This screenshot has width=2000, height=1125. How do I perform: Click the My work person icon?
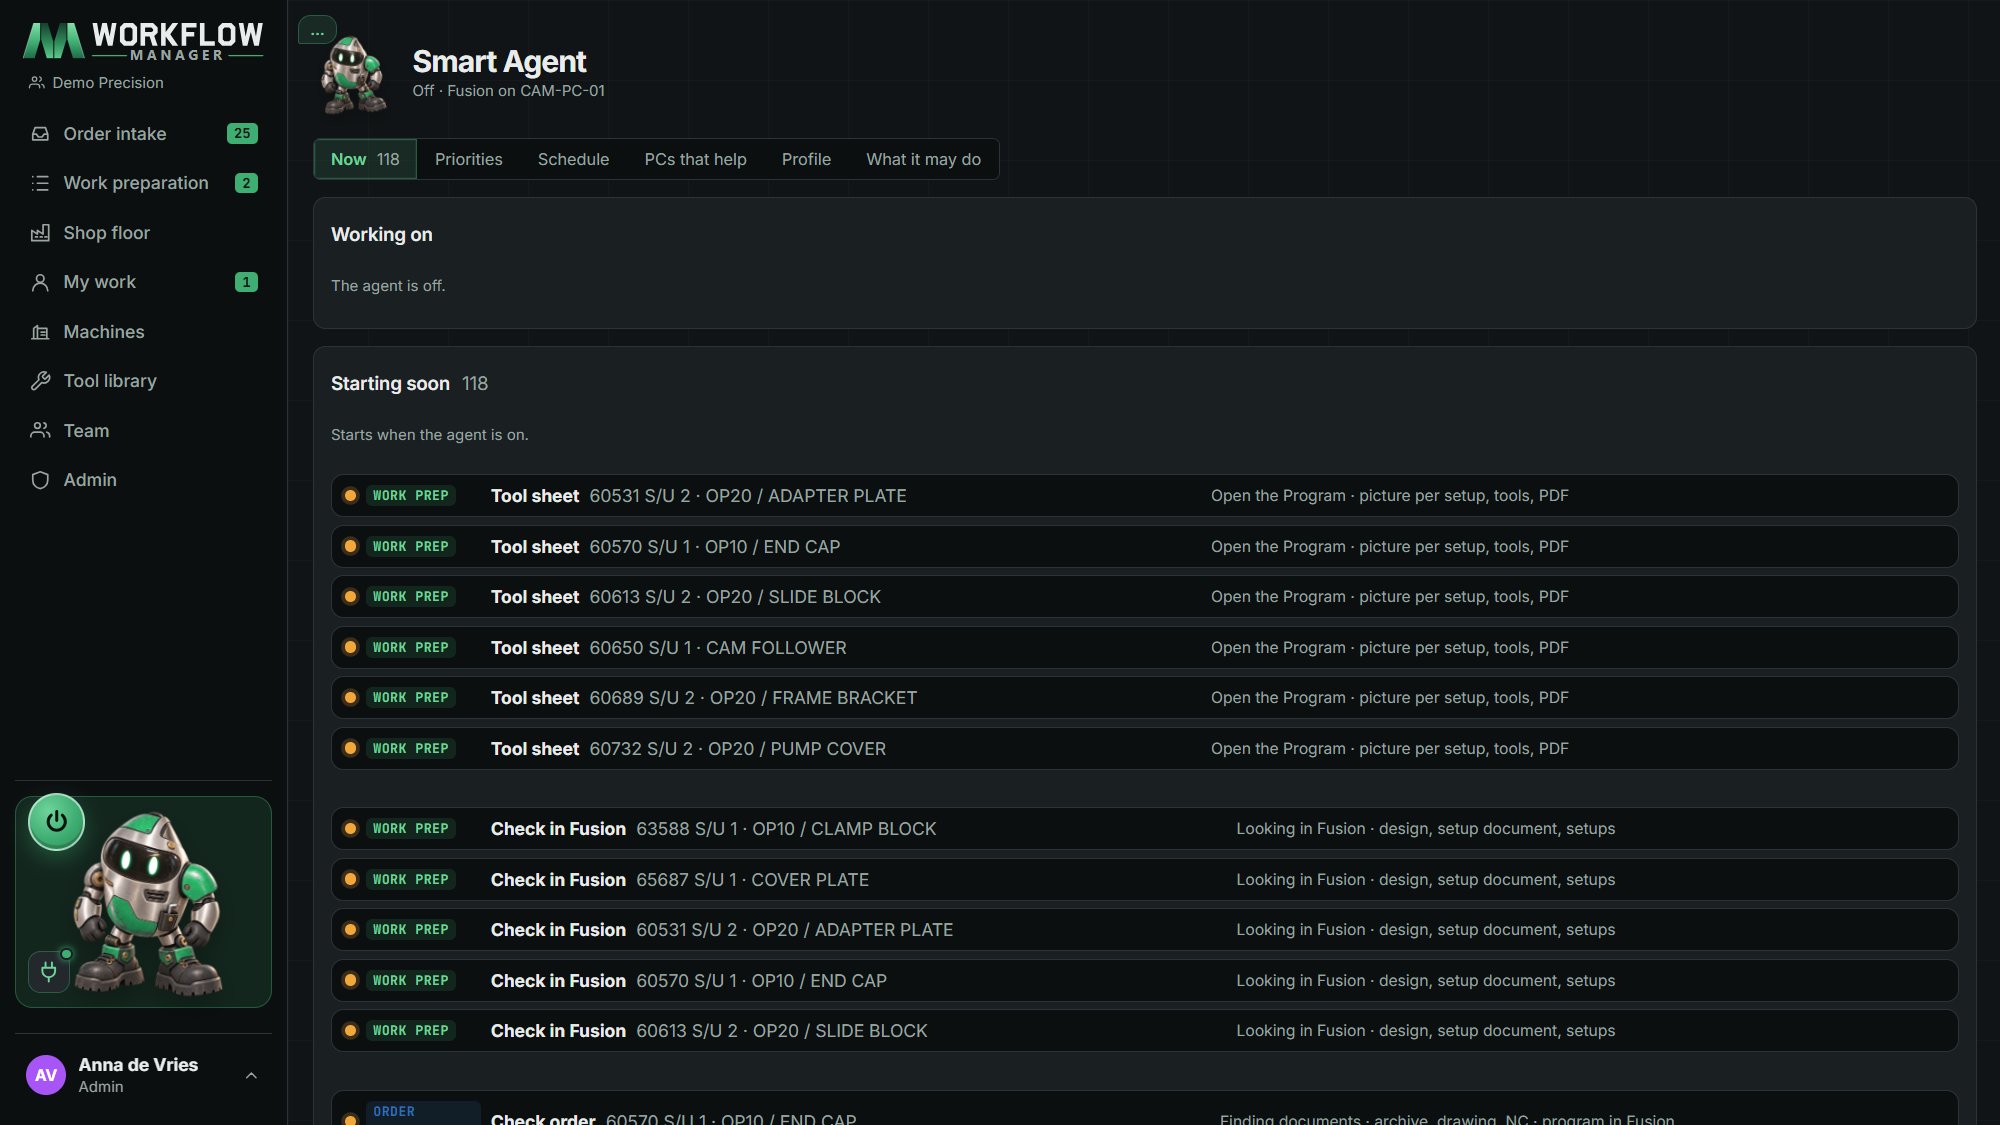[x=40, y=283]
